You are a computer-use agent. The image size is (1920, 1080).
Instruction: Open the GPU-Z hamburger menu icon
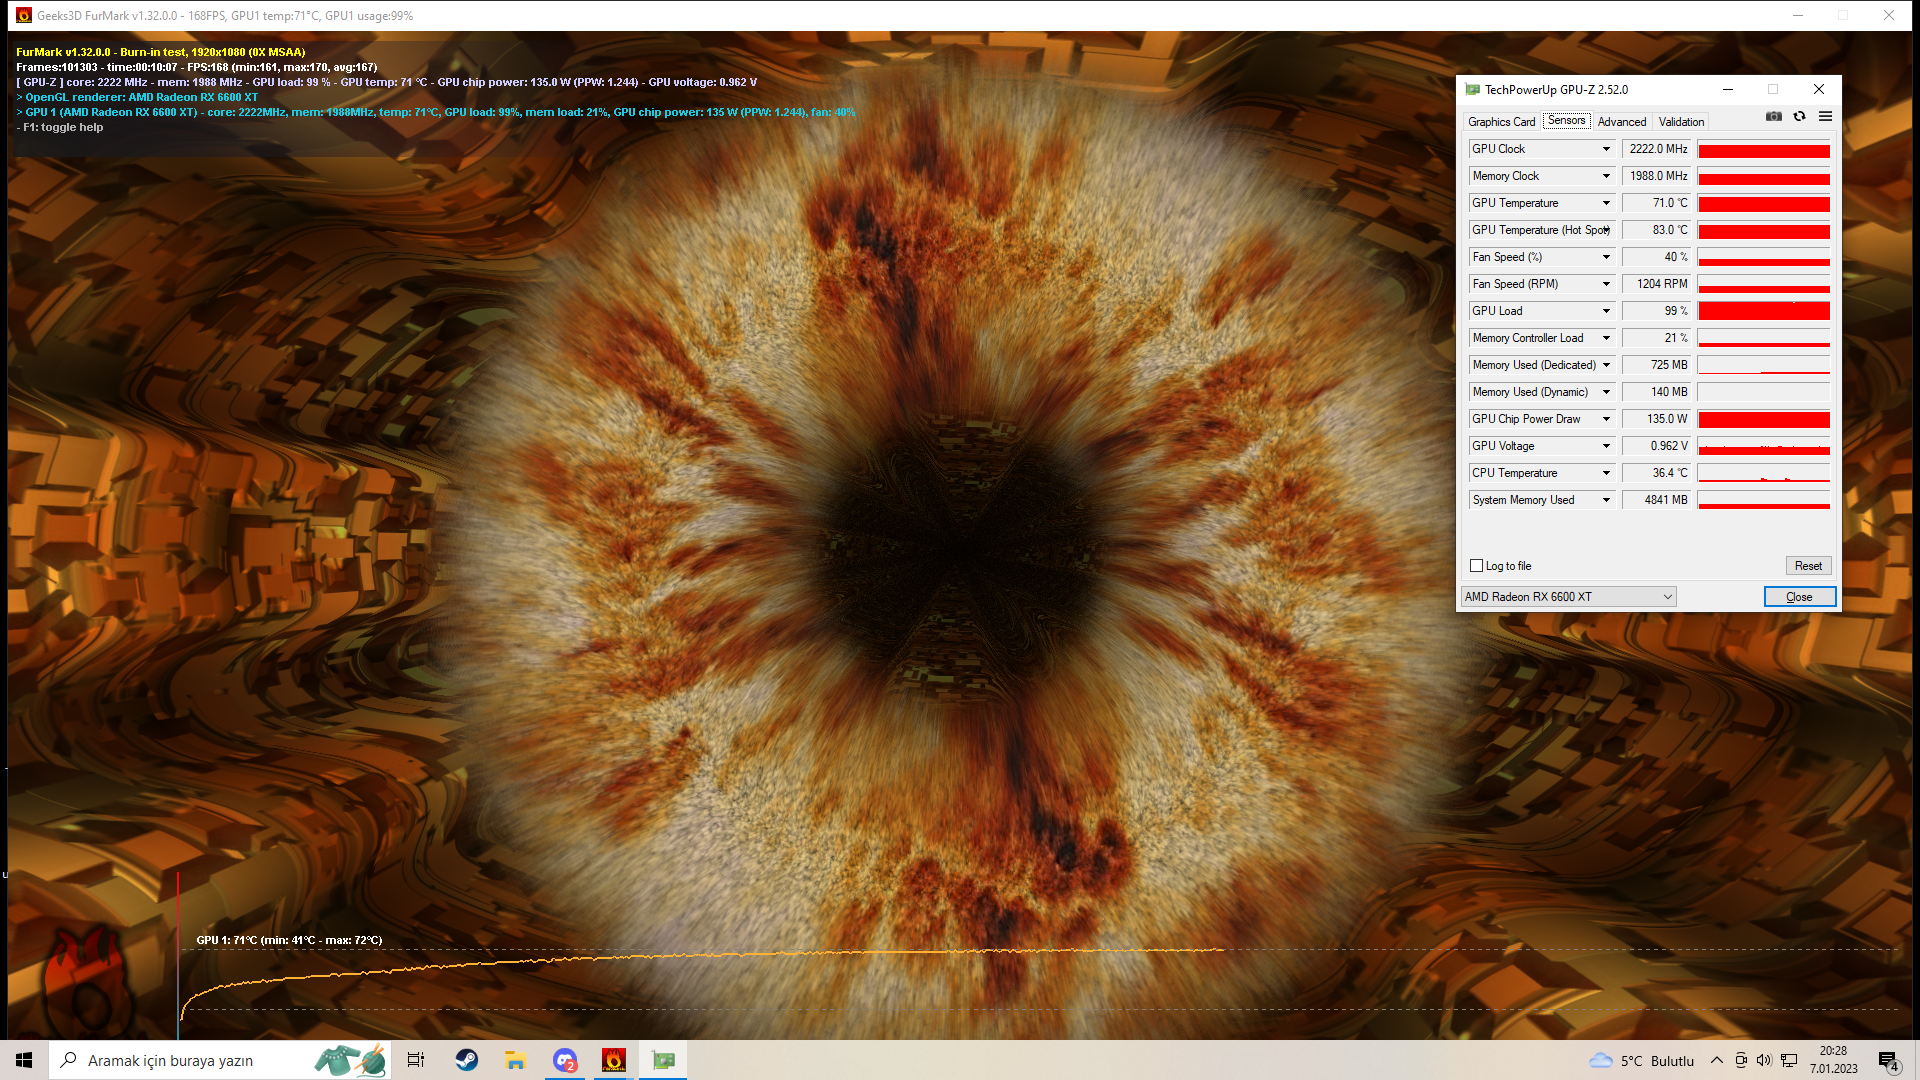pos(1825,117)
